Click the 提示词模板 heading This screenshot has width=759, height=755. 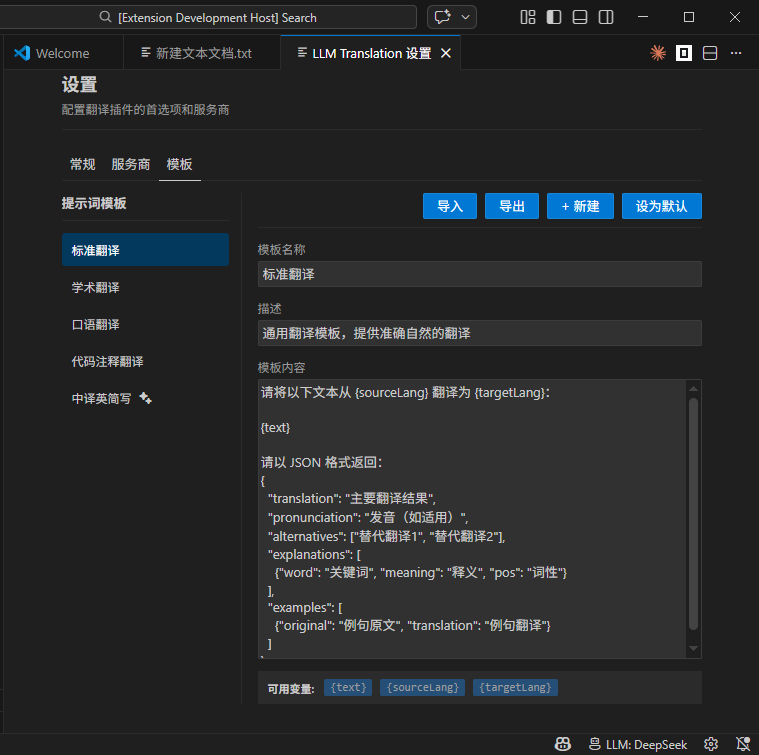click(x=94, y=203)
